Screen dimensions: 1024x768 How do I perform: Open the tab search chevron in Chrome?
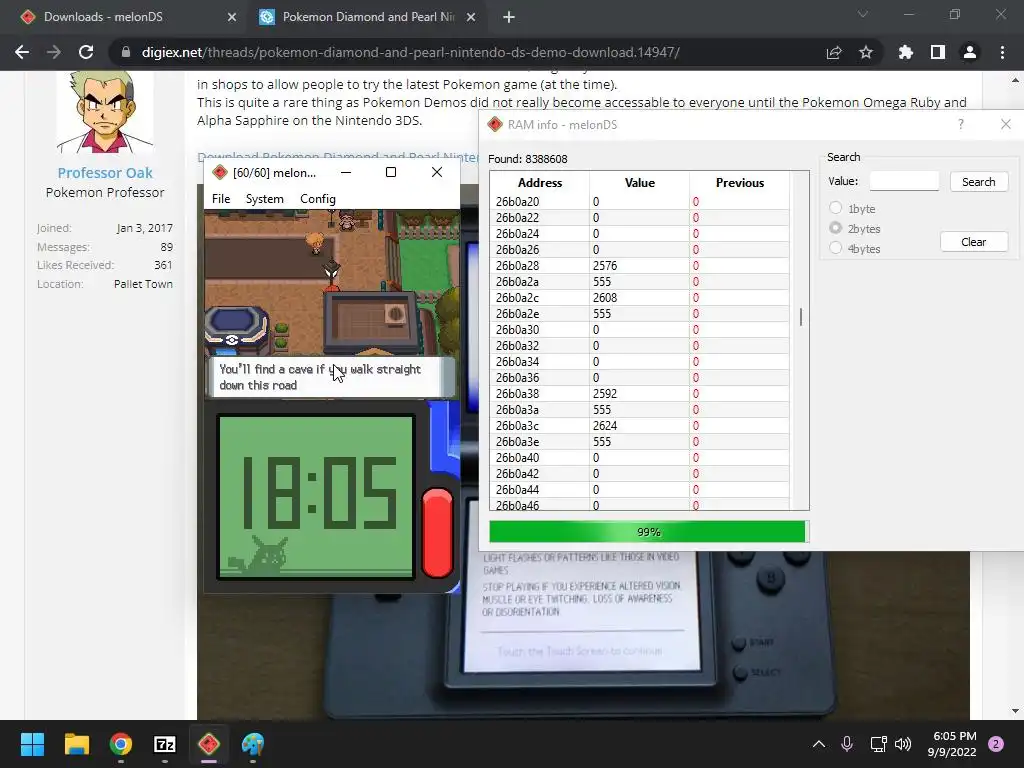click(x=863, y=14)
